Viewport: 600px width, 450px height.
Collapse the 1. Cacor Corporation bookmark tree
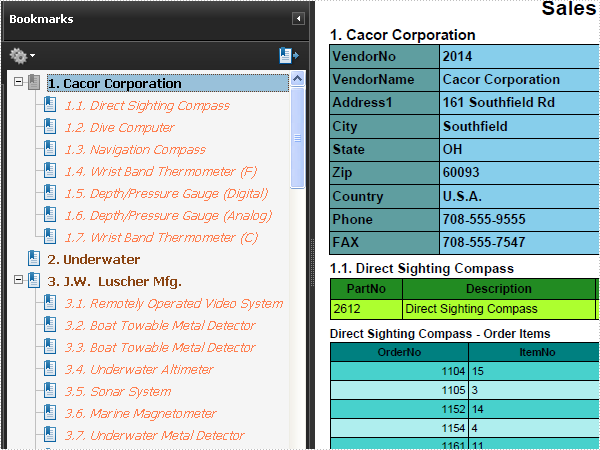[x=18, y=82]
